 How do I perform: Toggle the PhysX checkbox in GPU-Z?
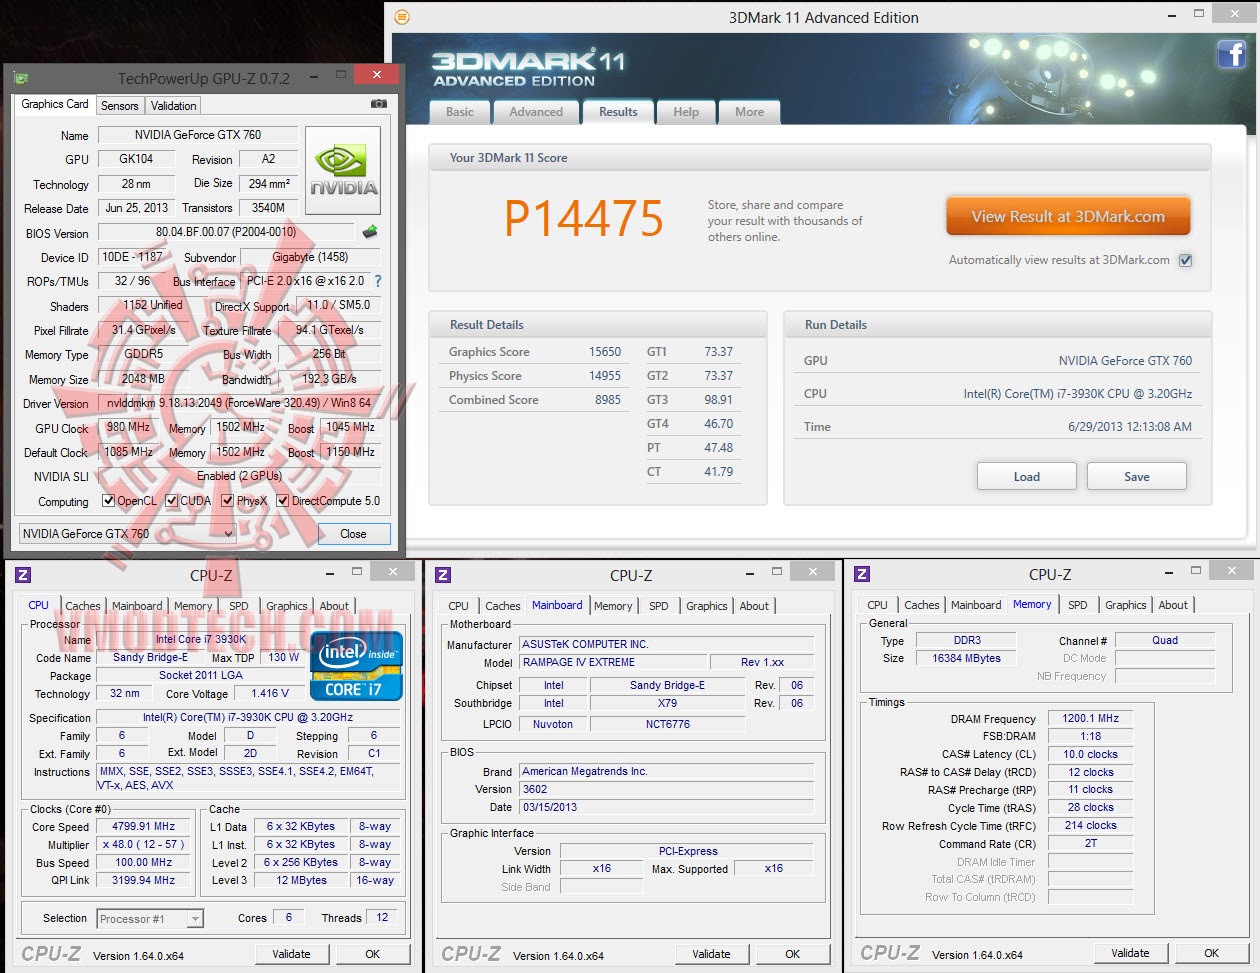pos(228,501)
